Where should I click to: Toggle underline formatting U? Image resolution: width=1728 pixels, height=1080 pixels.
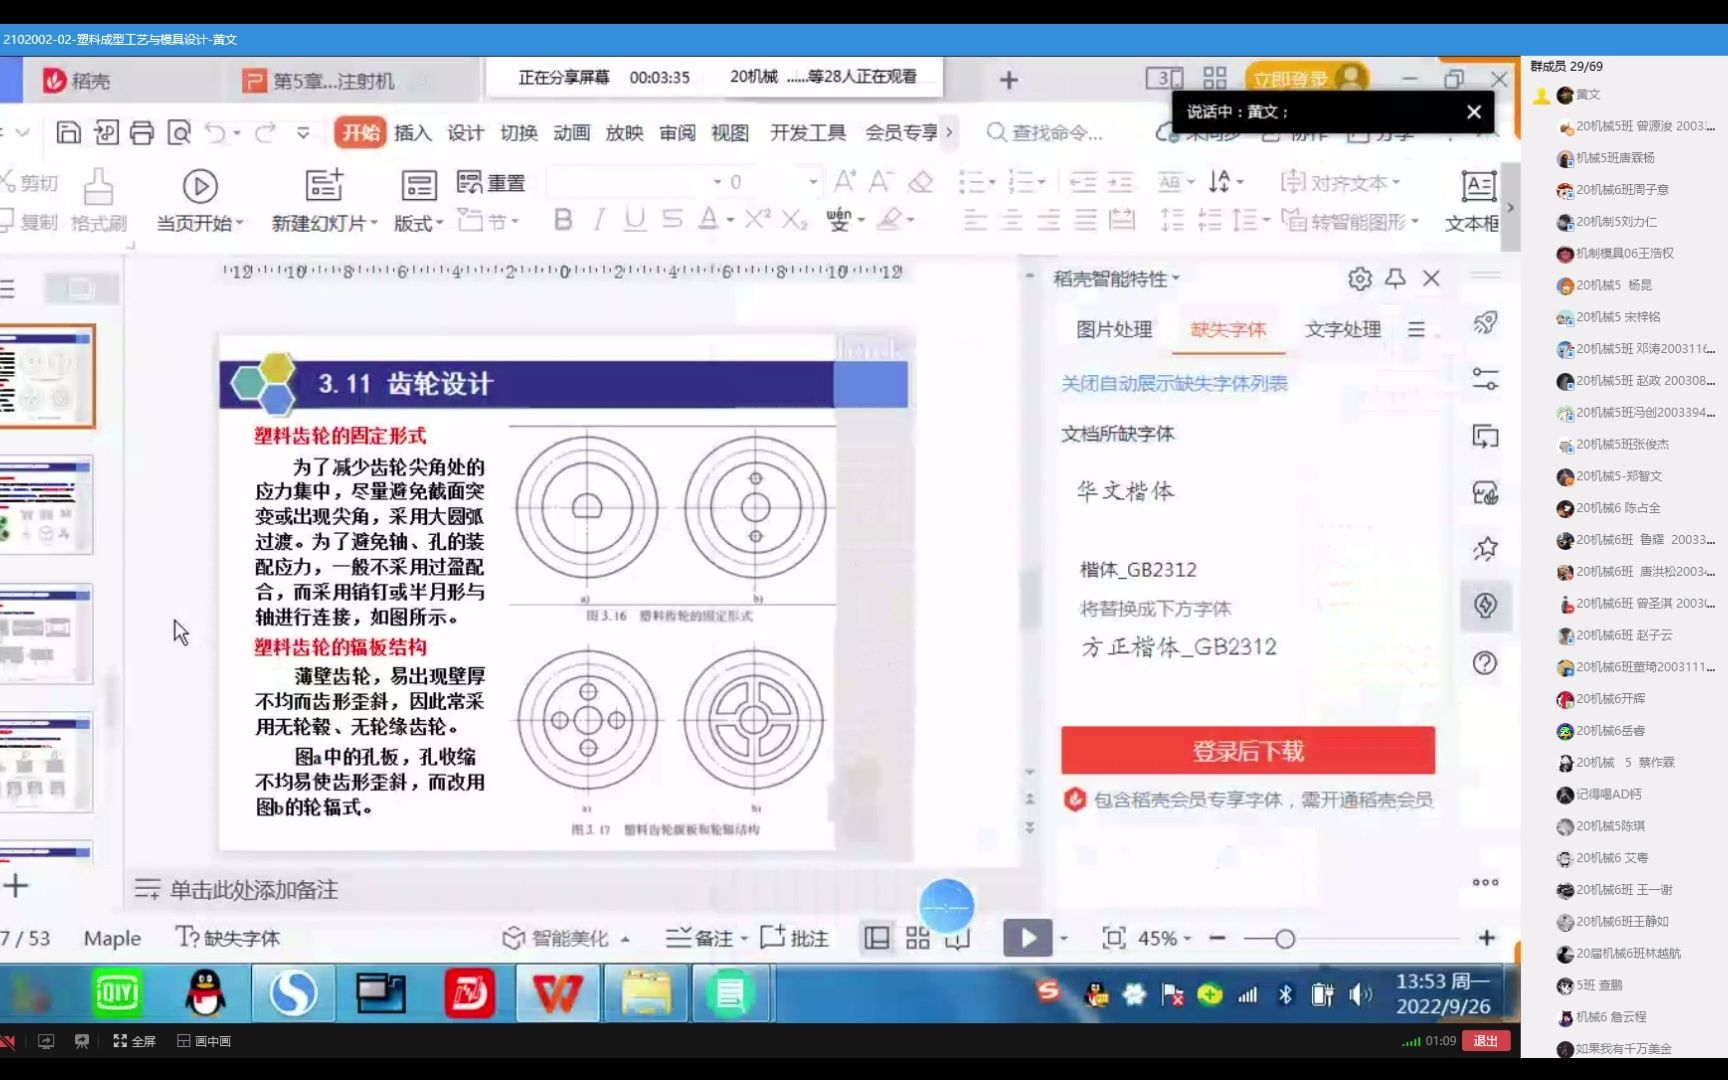click(634, 220)
